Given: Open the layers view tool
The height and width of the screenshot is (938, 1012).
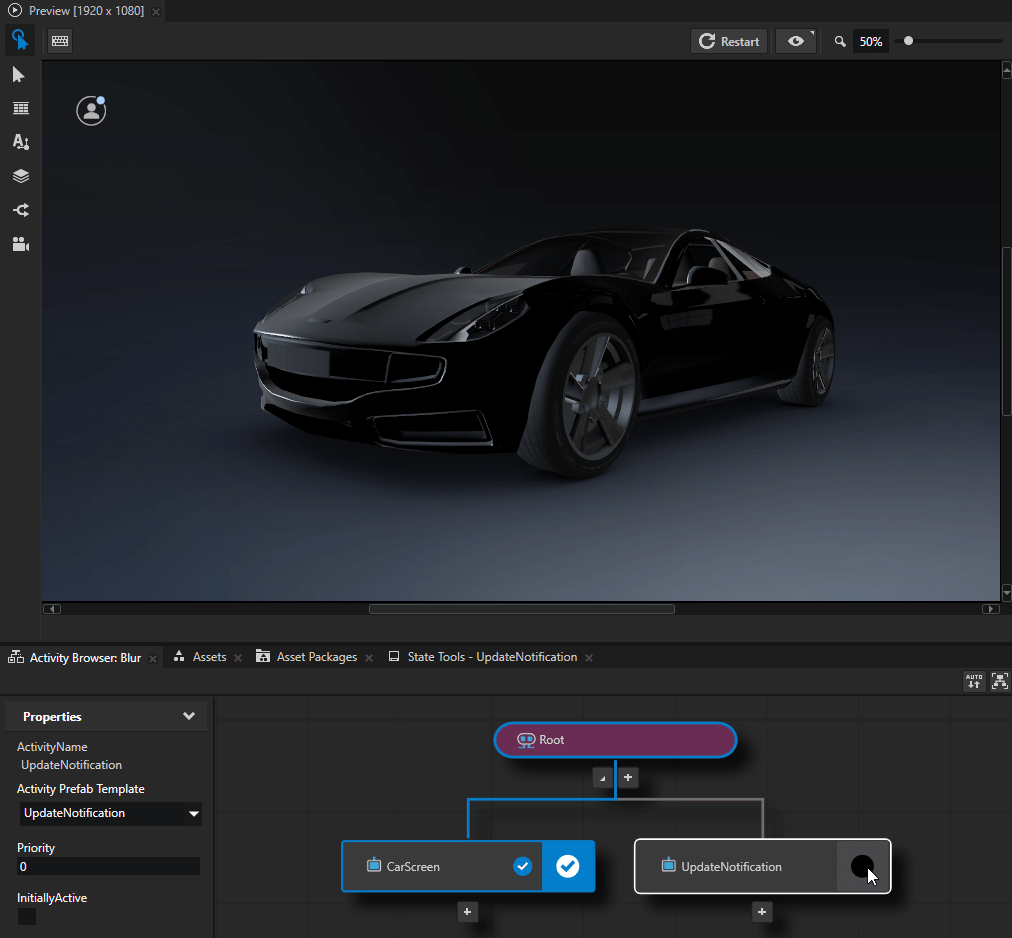Looking at the screenshot, I should 19,176.
